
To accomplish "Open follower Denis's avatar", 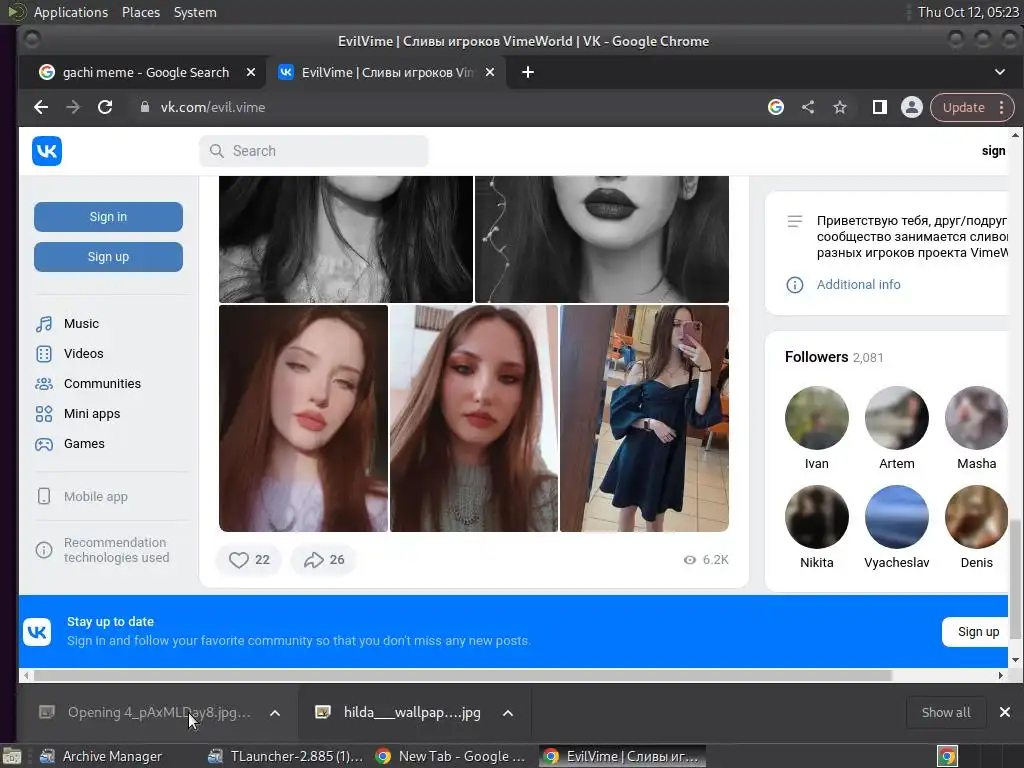I will point(977,517).
